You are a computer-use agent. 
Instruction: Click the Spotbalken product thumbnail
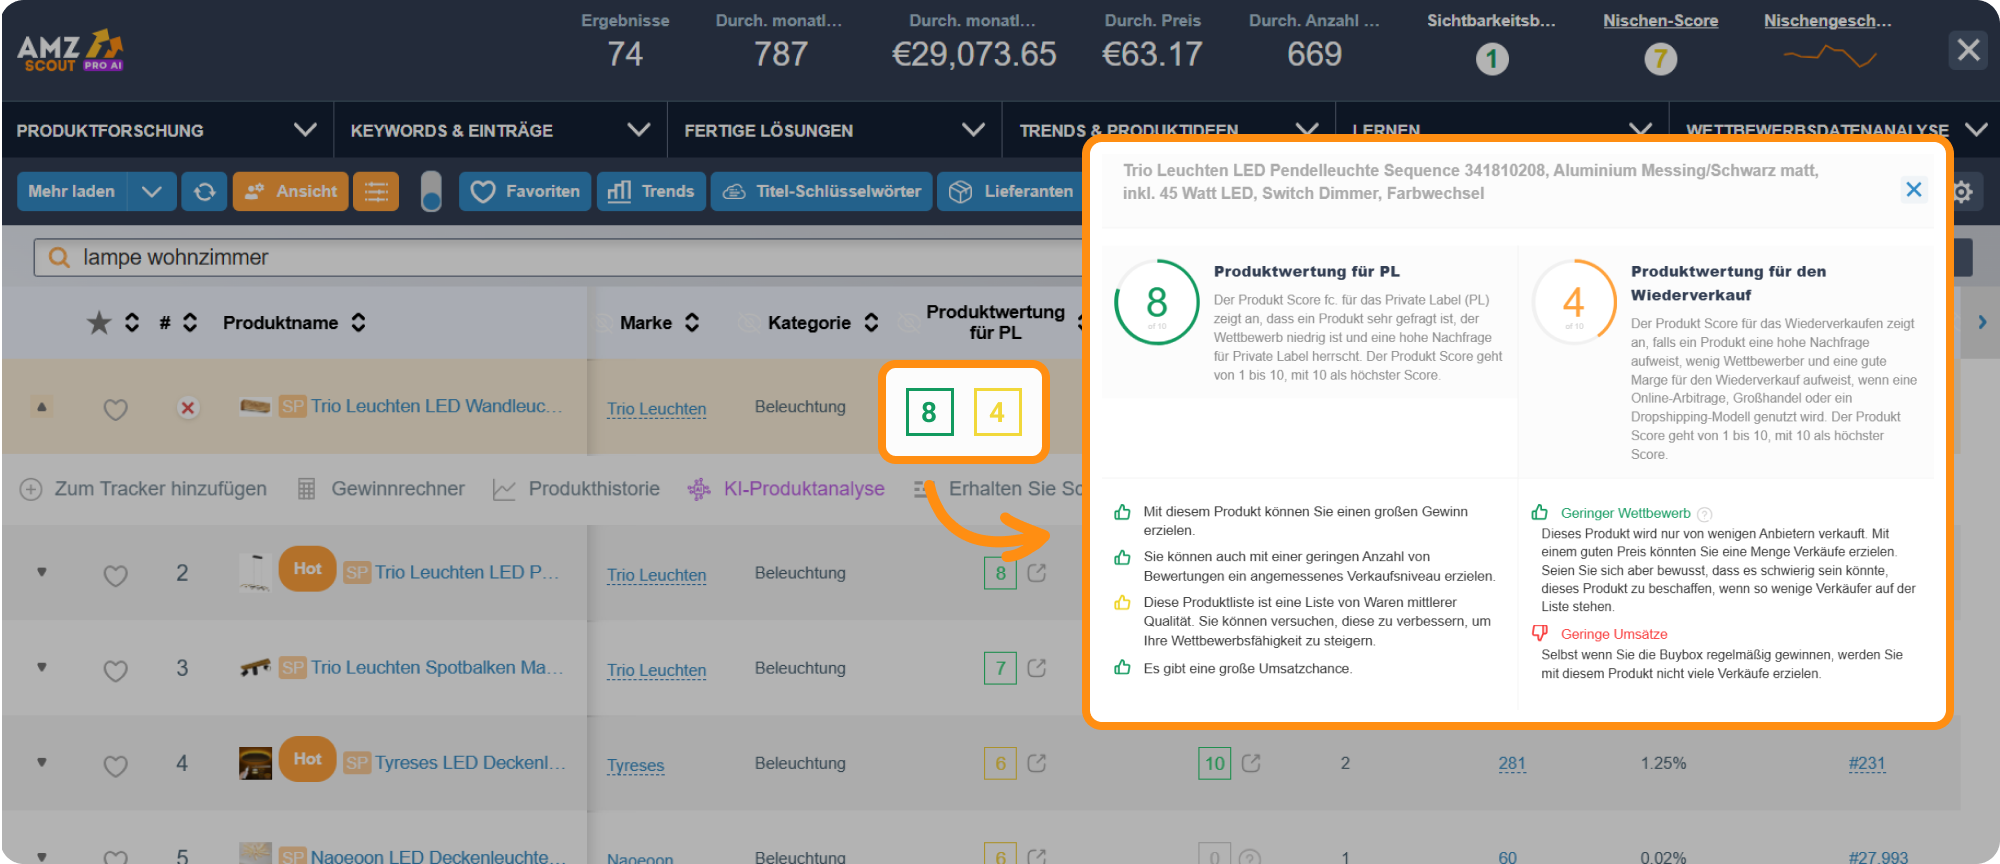coord(256,667)
